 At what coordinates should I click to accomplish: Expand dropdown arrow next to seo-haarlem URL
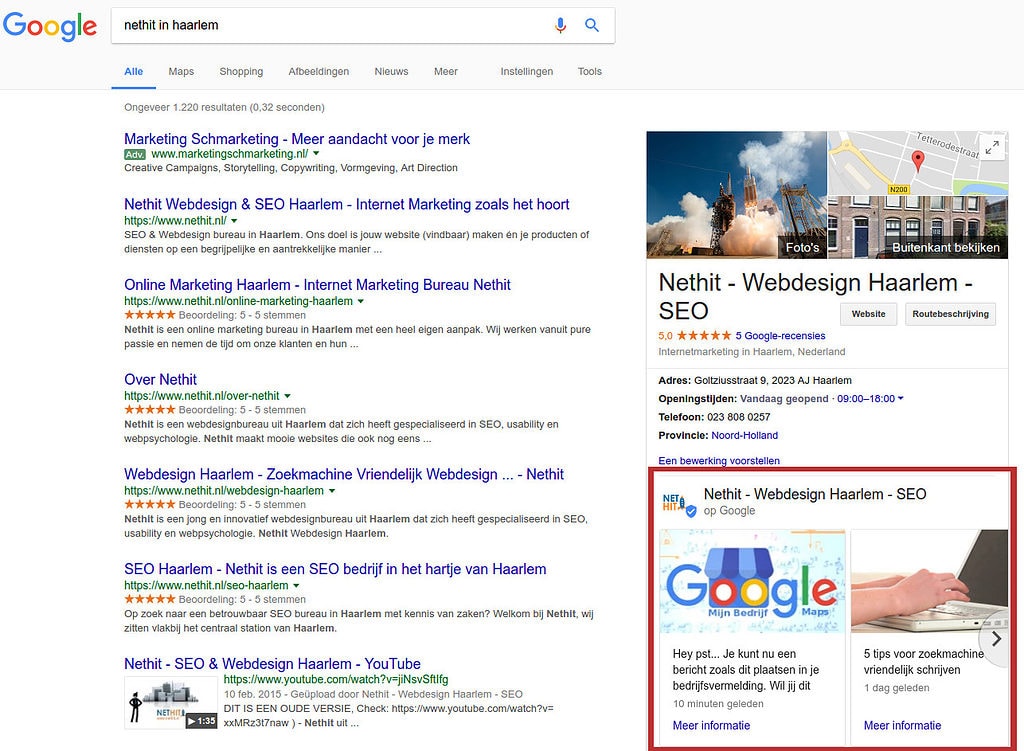pyautogui.click(x=296, y=585)
